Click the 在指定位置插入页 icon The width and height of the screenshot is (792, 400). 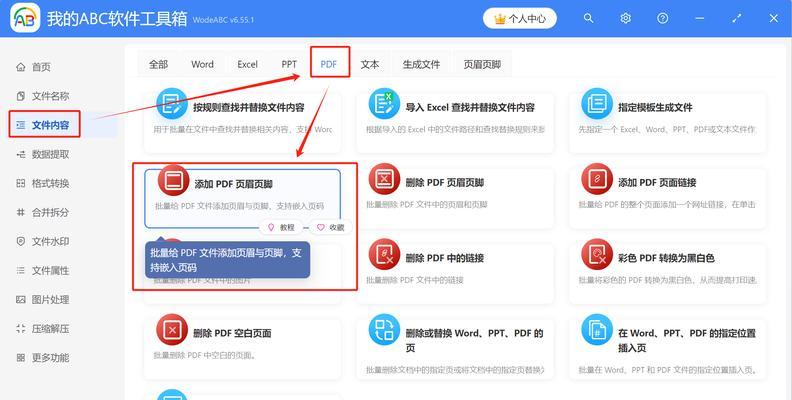click(597, 330)
